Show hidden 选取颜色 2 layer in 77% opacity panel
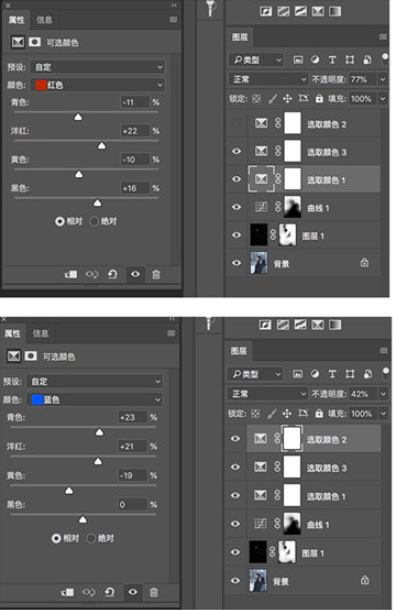393x610 pixels. (236, 124)
